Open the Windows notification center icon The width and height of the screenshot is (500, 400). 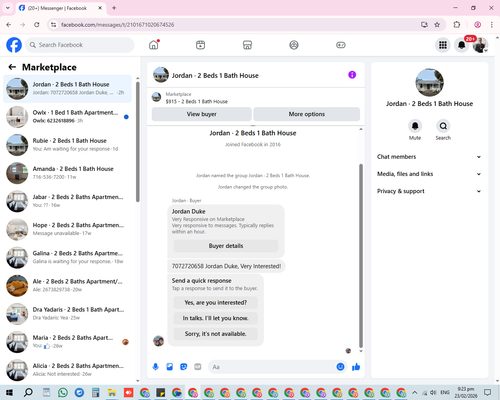tap(488, 392)
